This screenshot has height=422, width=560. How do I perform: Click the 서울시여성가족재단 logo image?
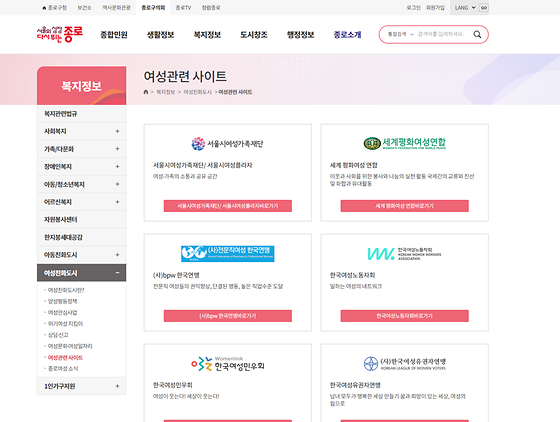[x=227, y=144]
